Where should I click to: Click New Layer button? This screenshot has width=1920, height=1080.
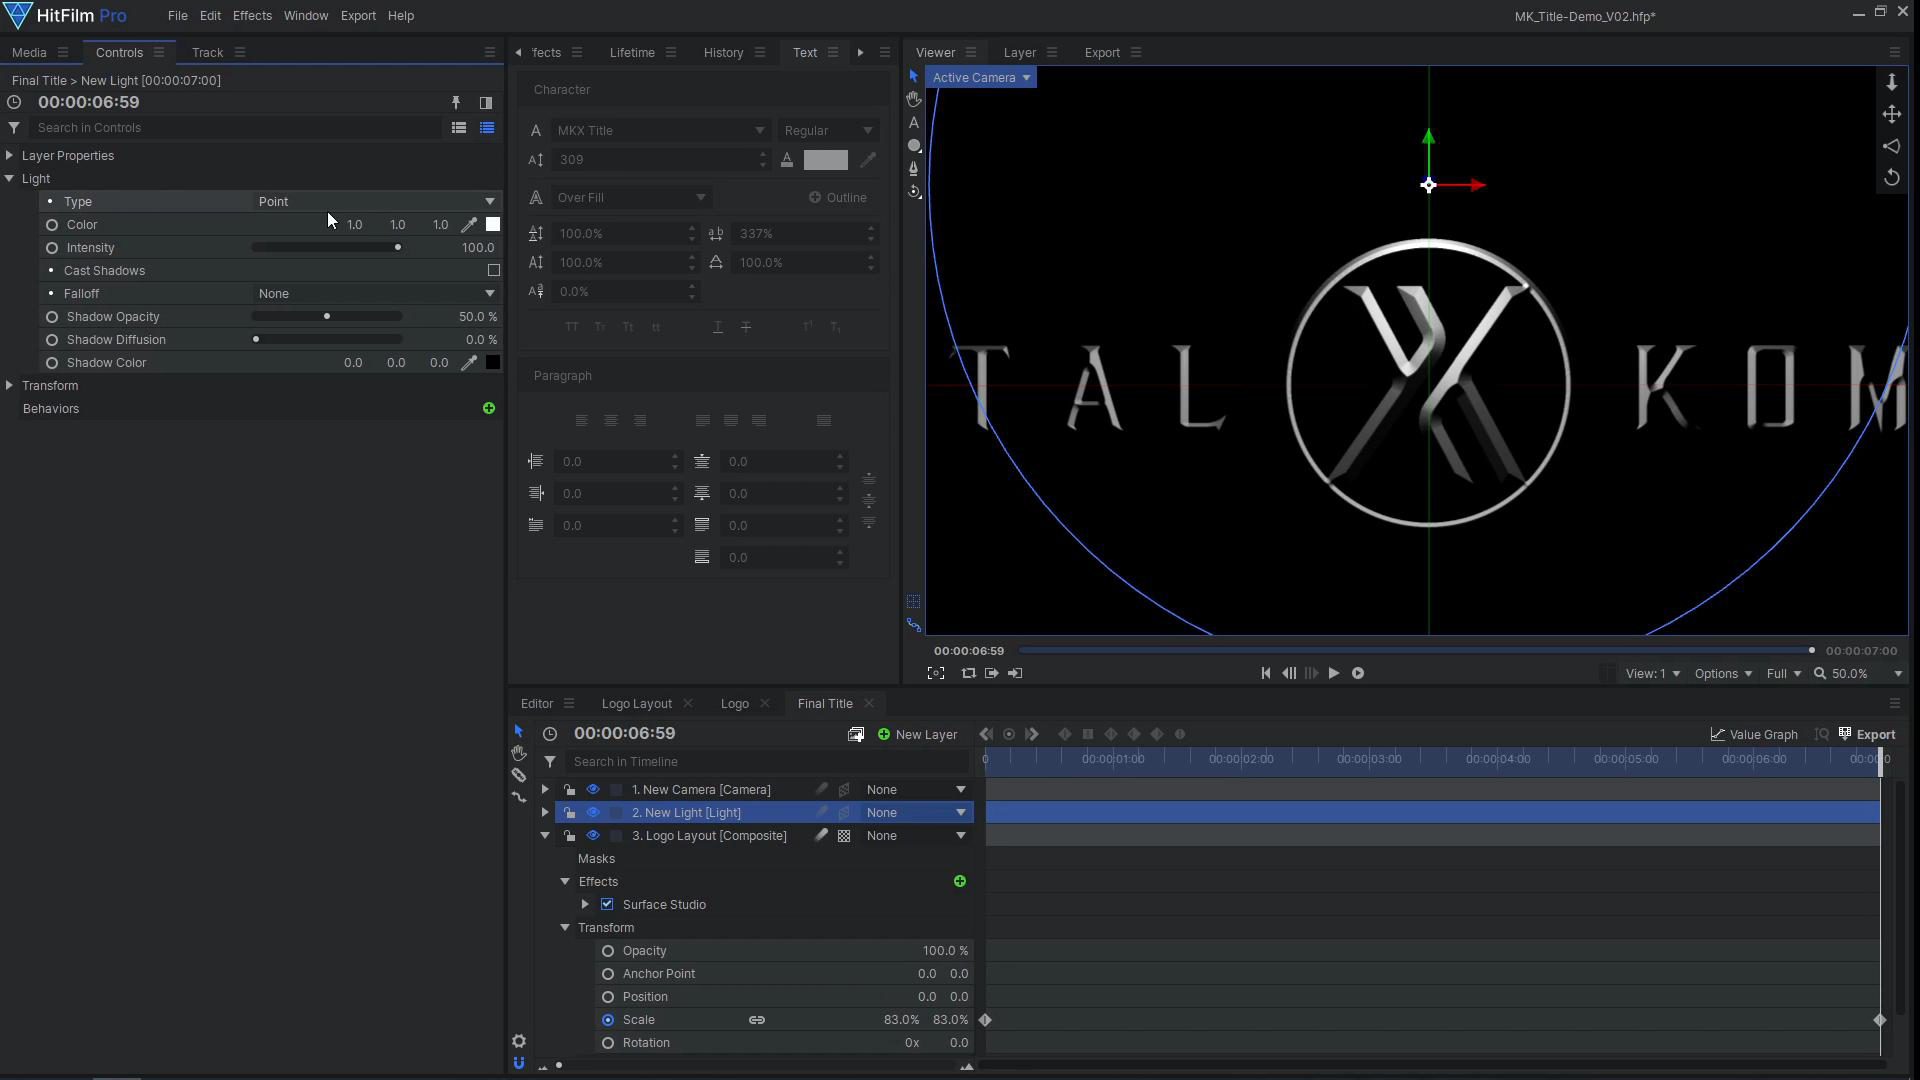point(917,734)
